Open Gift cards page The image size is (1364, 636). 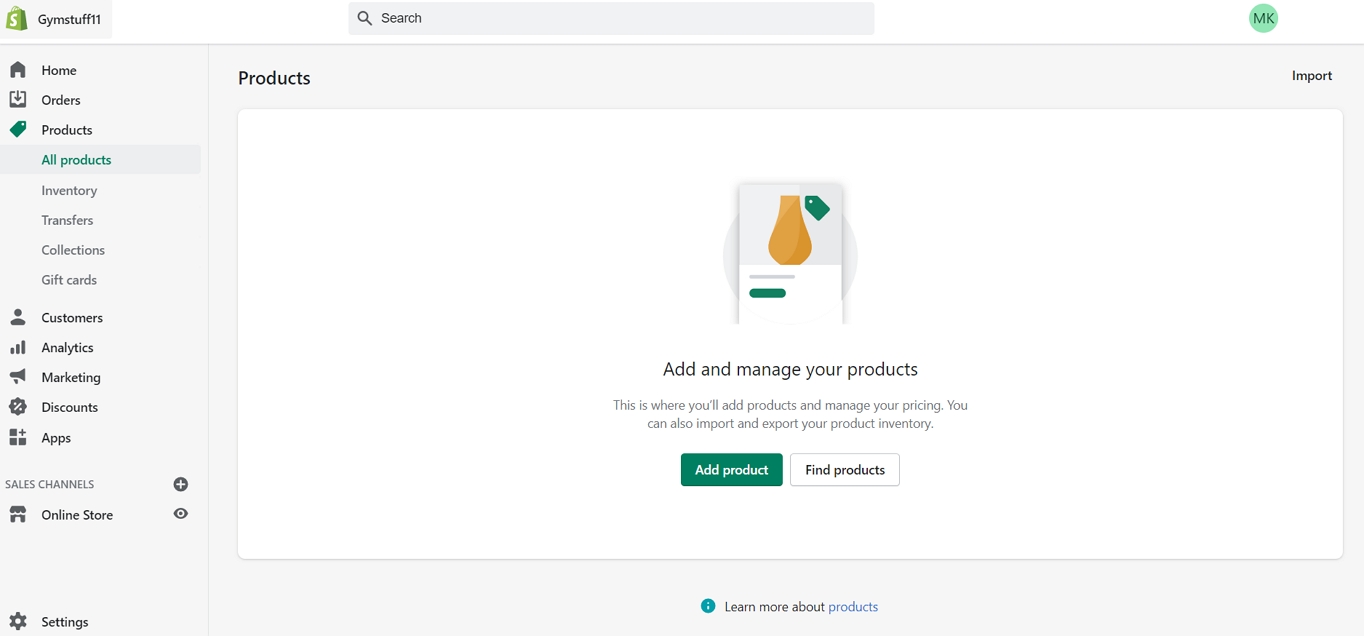(69, 280)
